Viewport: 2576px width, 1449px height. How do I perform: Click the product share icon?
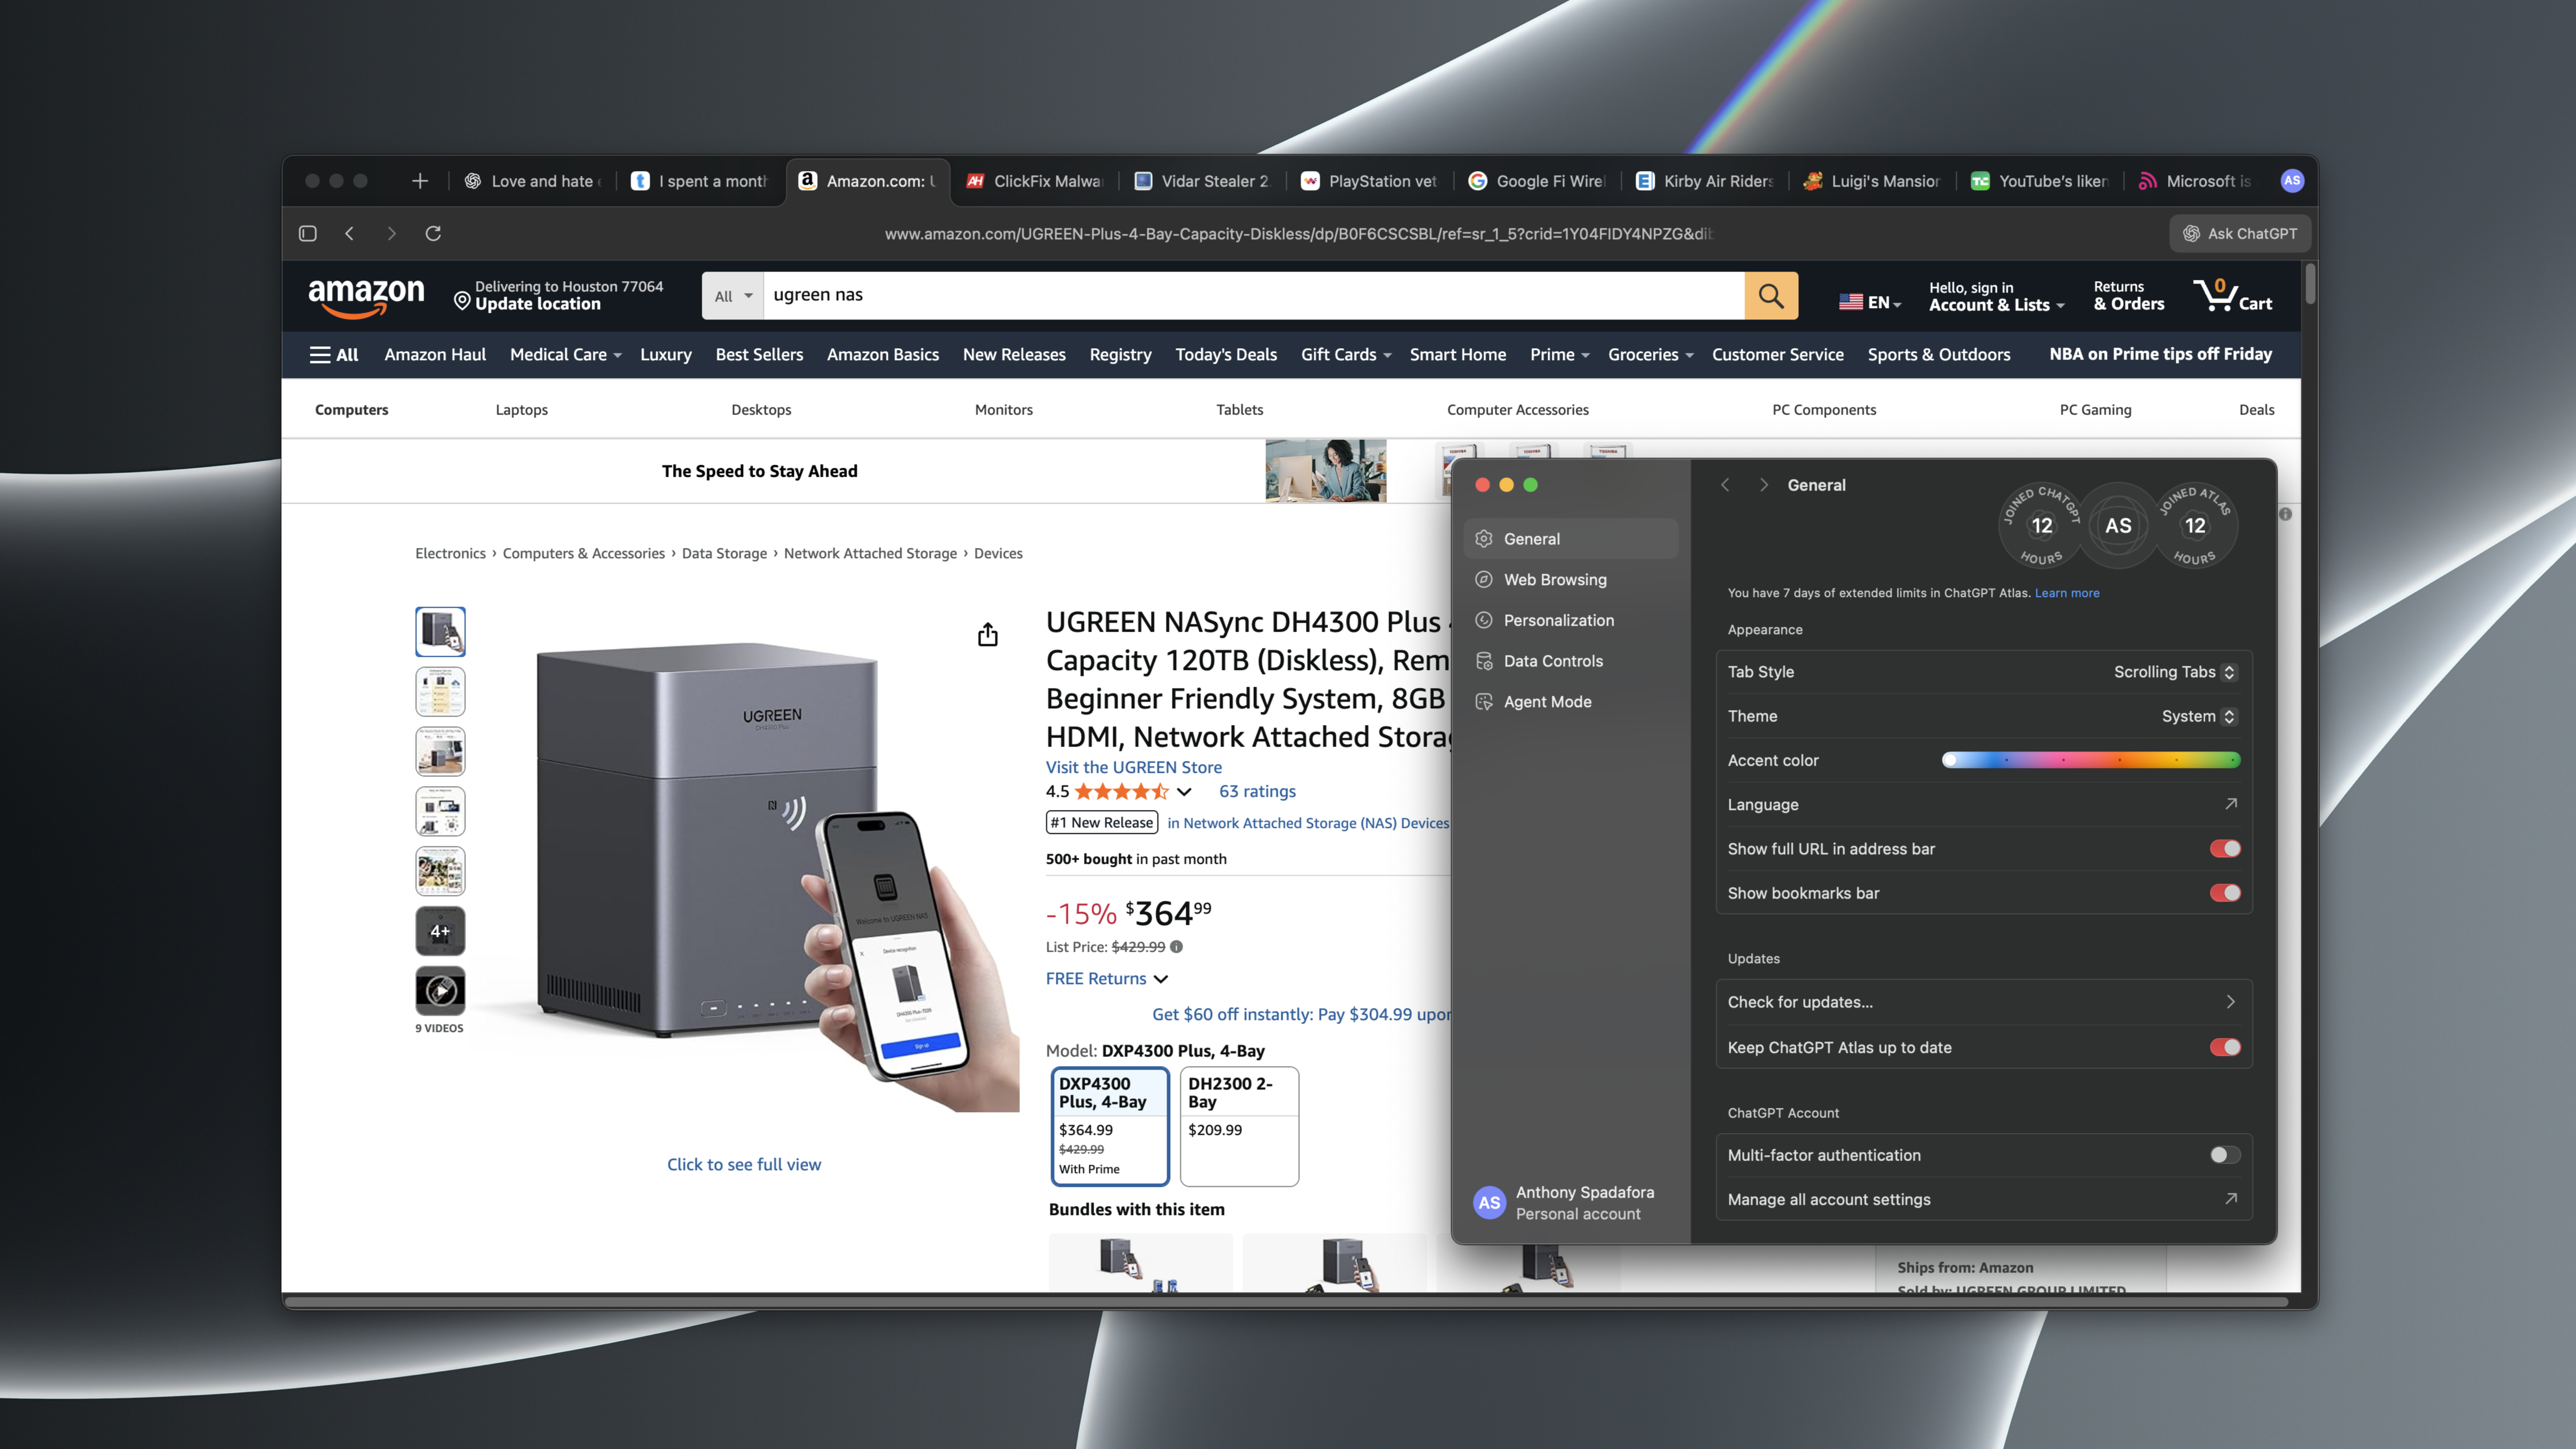coord(987,635)
